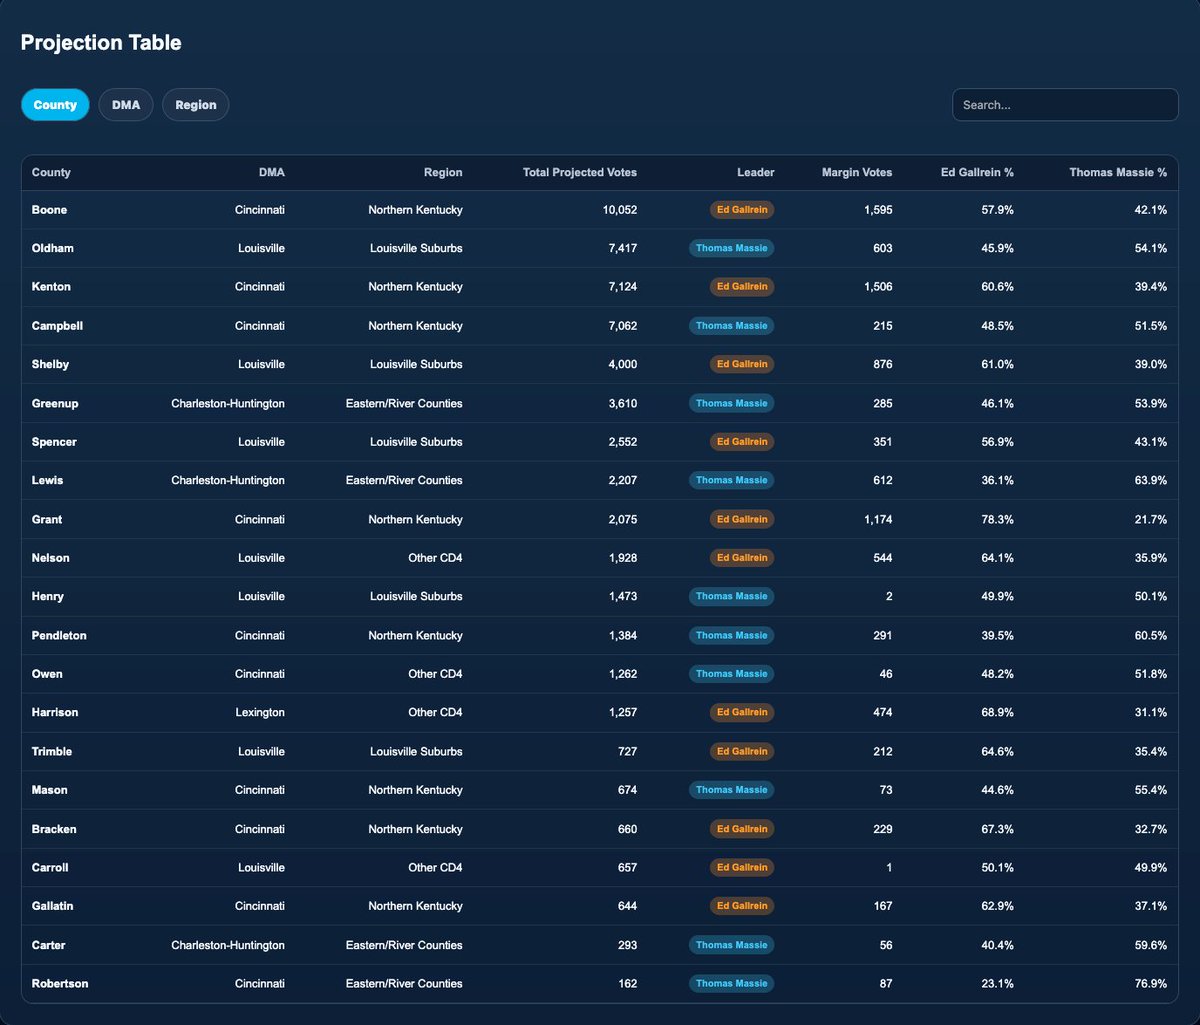The image size is (1200, 1025).
Task: Select margin votes value 1,506
Action: pyautogui.click(x=878, y=287)
